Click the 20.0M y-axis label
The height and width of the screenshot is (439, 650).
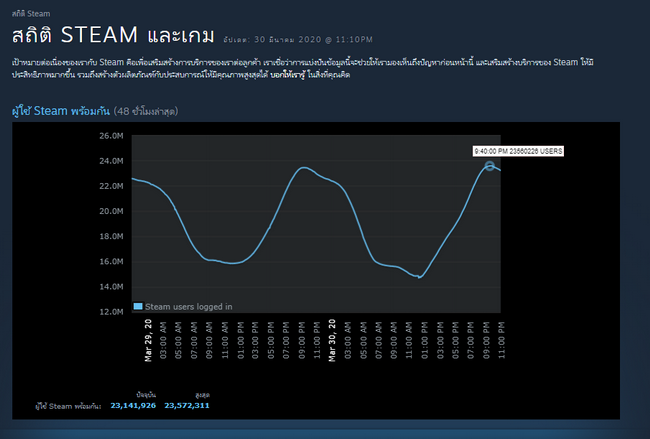pos(111,211)
